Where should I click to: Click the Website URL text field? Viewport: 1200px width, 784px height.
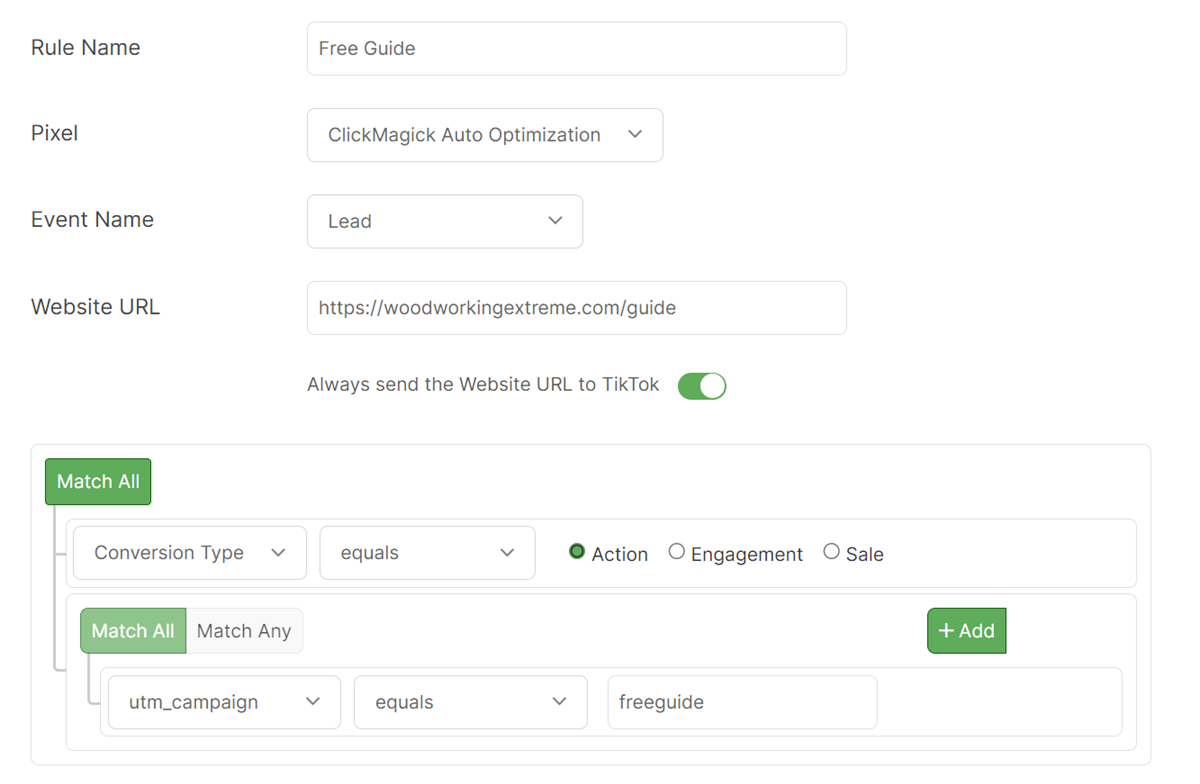click(576, 308)
